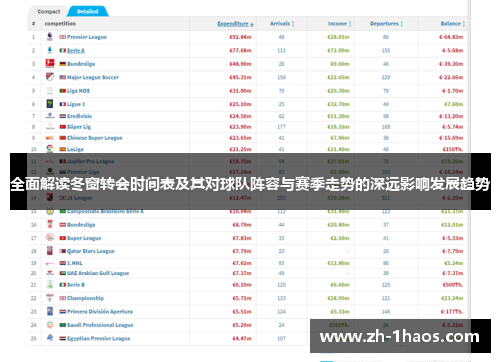500x362 pixels.
Task: Open the Egyptian Premier League link
Action: click(99, 338)
